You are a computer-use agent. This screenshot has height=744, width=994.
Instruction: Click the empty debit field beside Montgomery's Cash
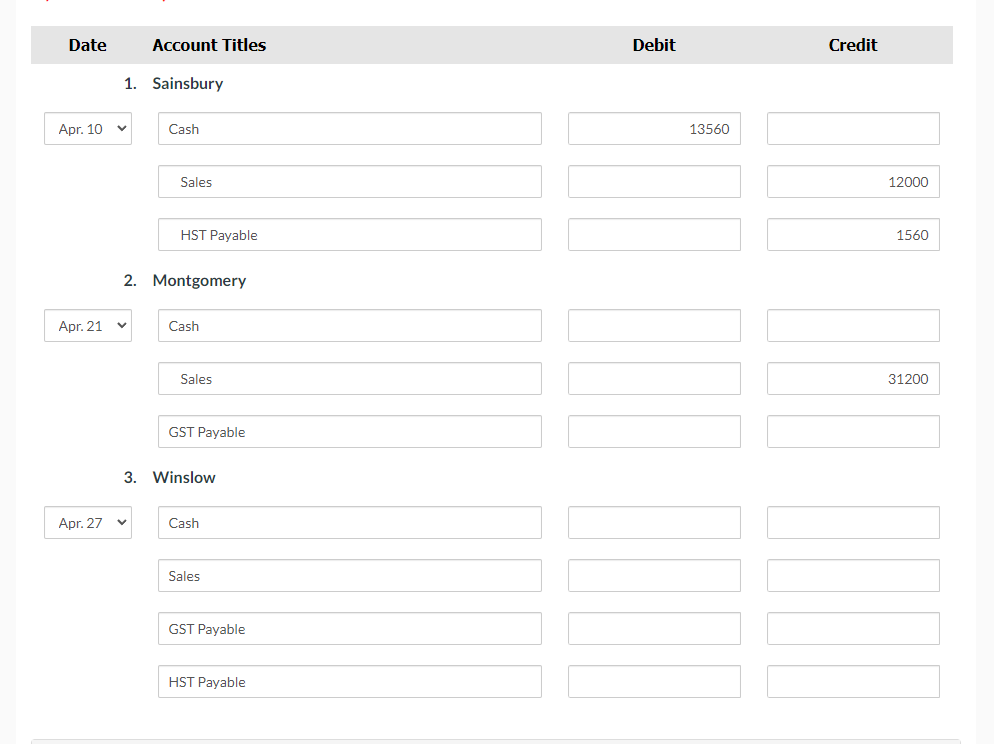[x=653, y=325]
